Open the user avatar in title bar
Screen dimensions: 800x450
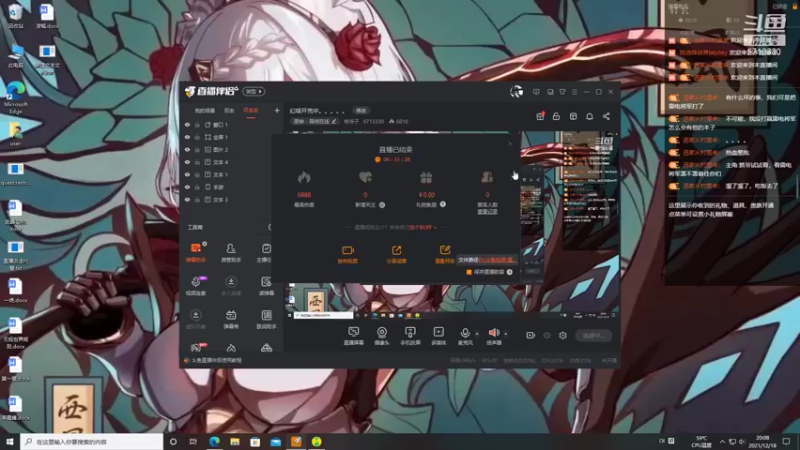pos(516,91)
